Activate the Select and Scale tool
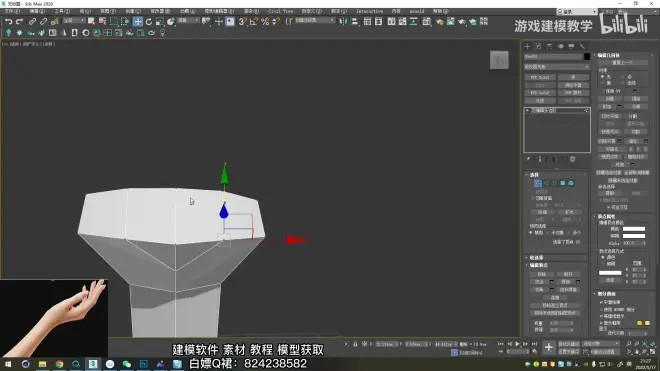This screenshot has height=371, width=660. [160, 21]
